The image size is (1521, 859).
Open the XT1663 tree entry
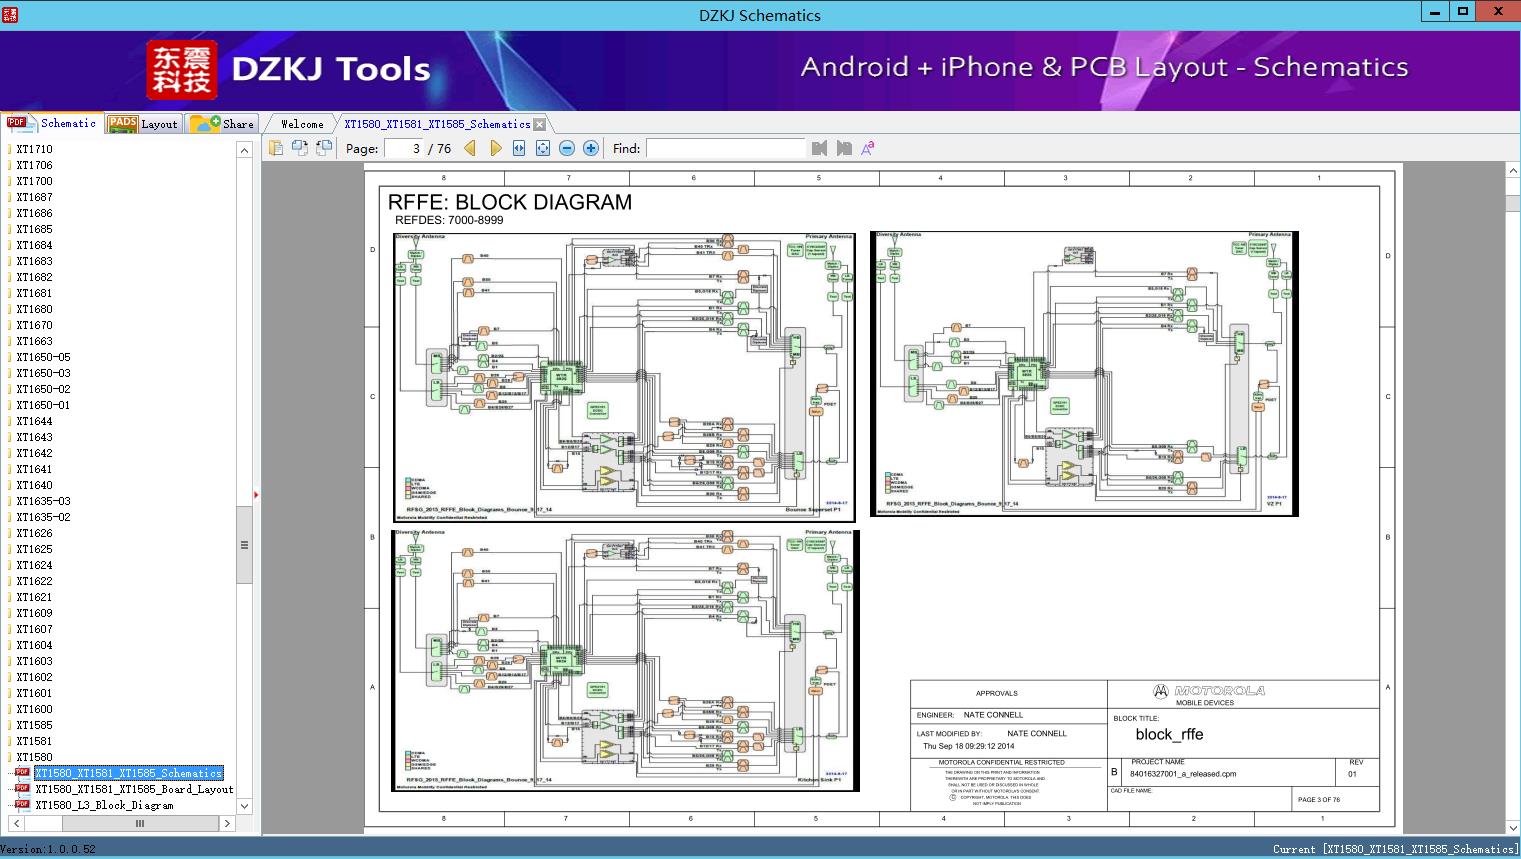(34, 341)
